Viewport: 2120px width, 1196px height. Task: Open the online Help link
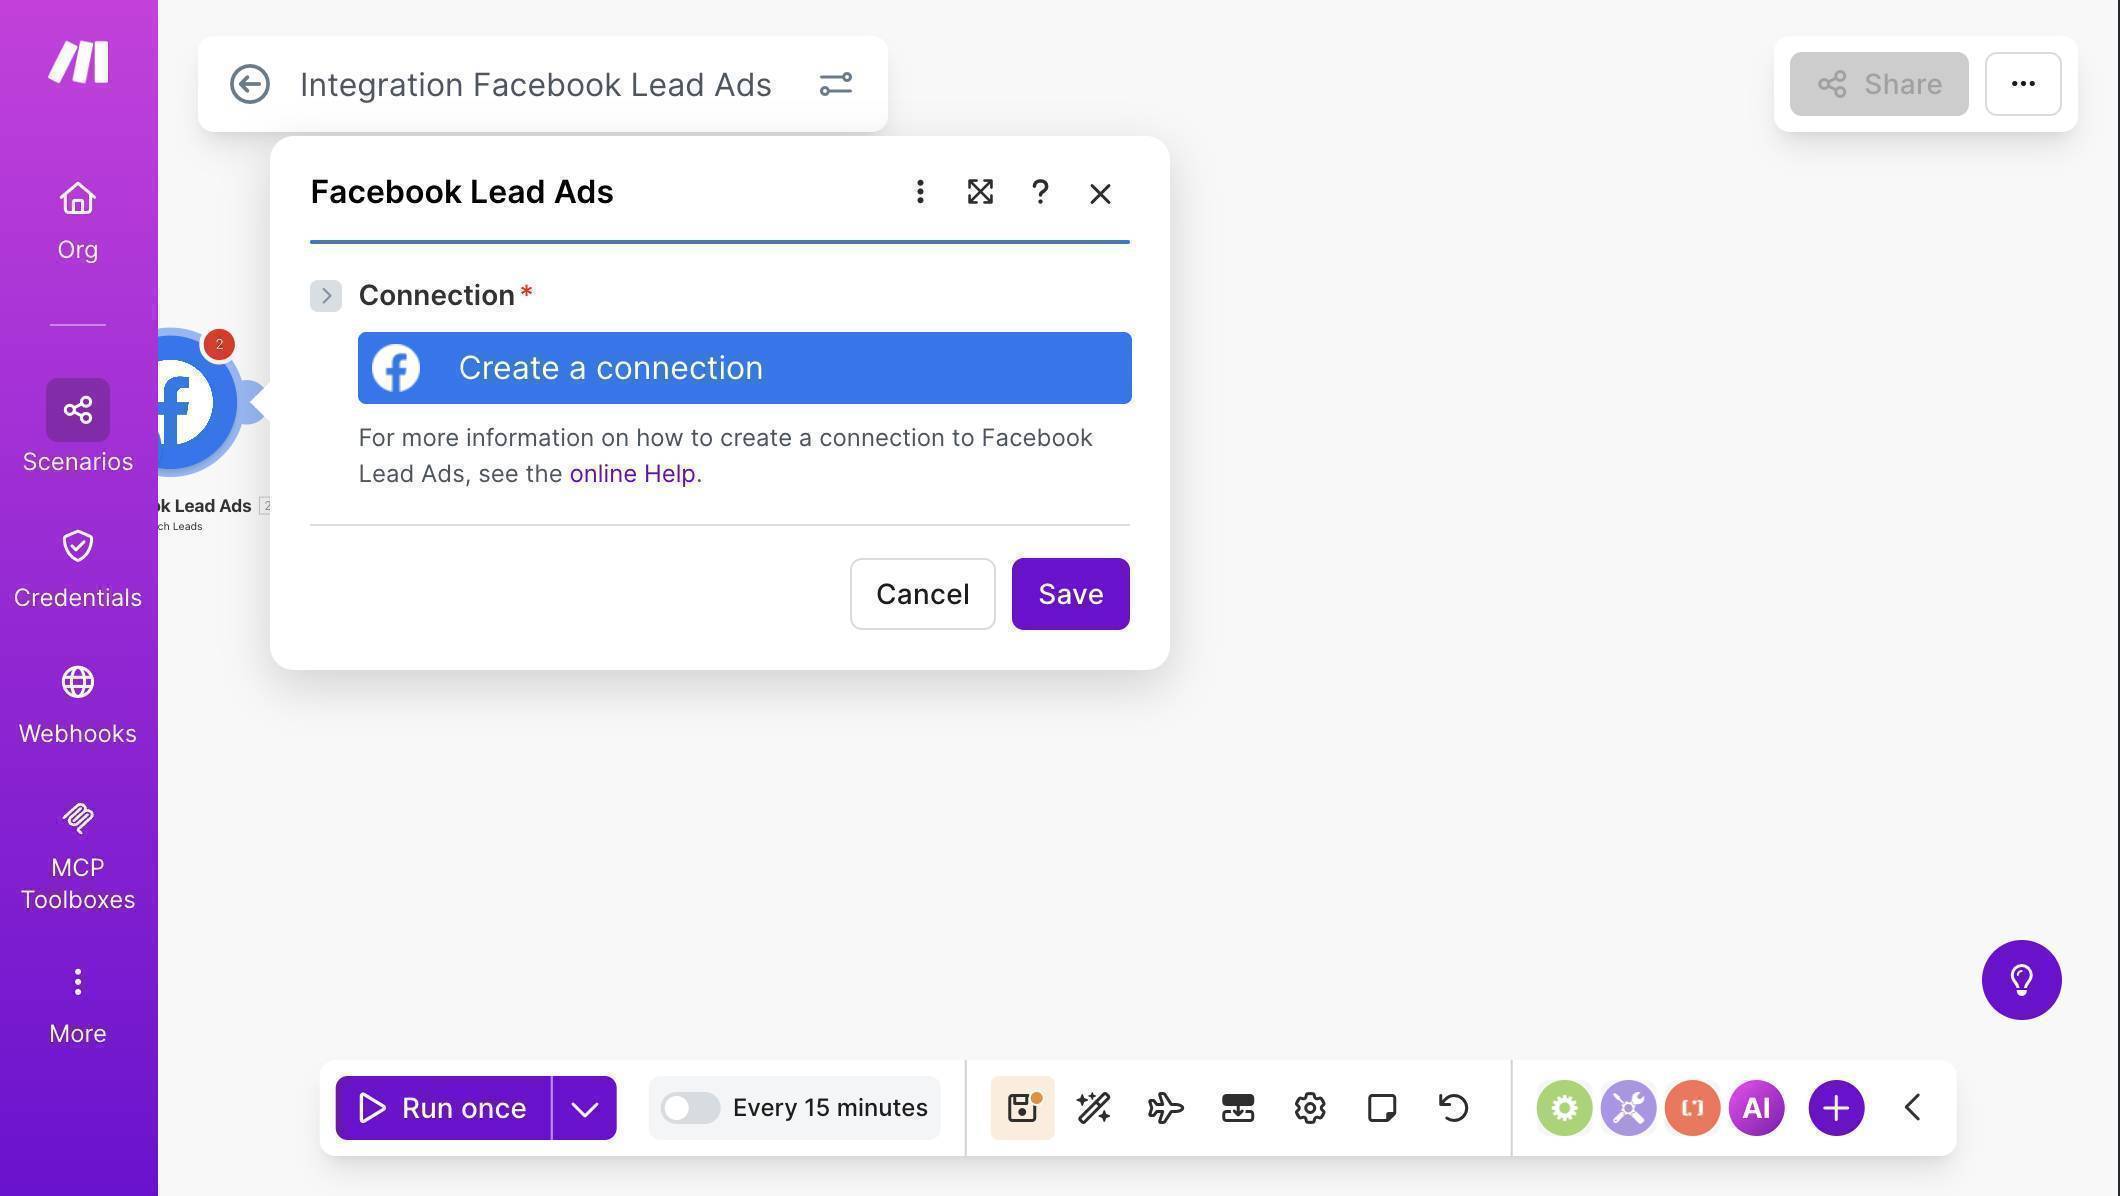coord(632,473)
